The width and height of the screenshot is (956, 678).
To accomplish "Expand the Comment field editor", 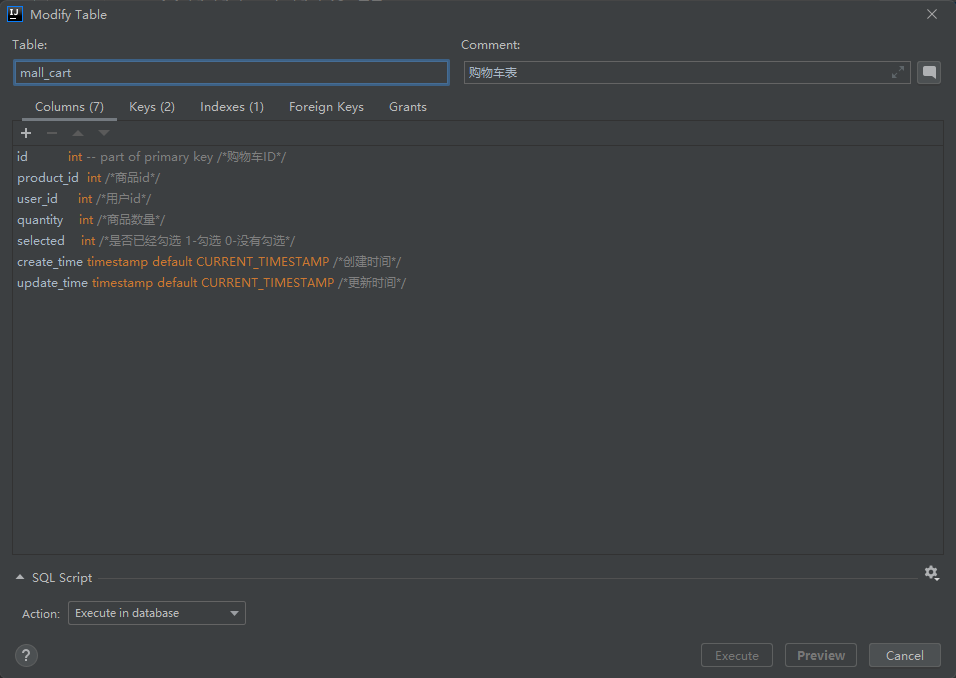I will point(897,73).
